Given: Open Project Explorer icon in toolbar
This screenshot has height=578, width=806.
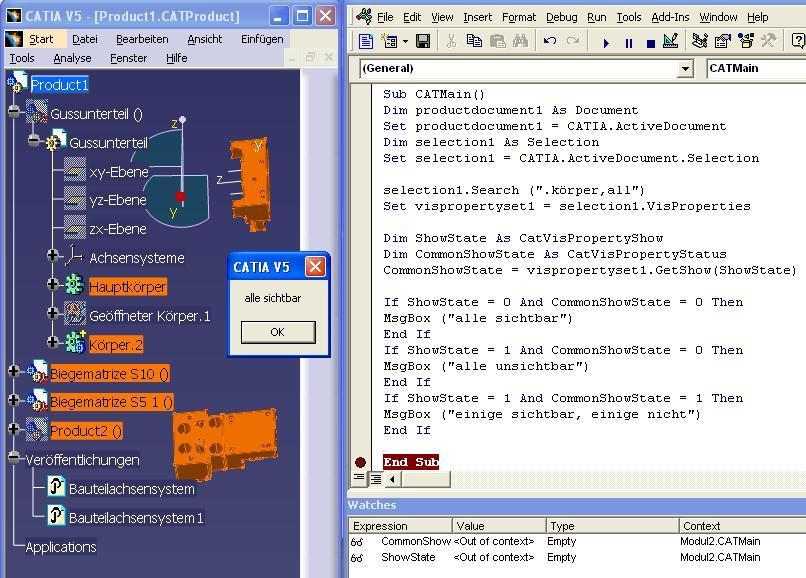Looking at the screenshot, I should (699, 41).
